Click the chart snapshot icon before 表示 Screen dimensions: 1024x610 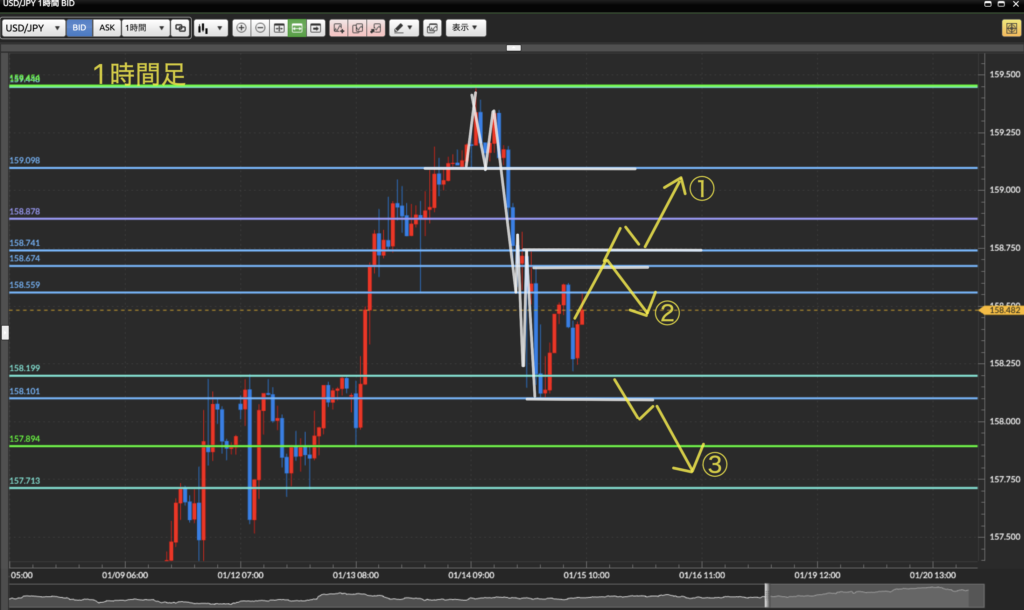coord(432,28)
